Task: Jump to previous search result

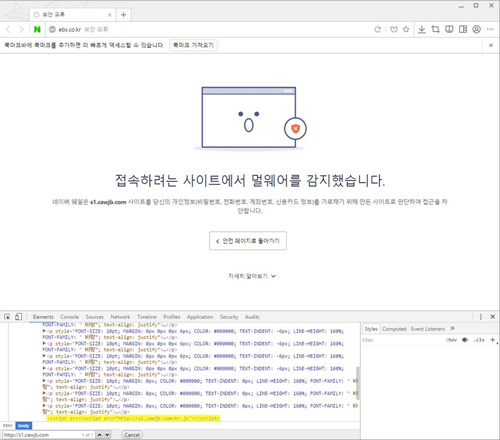Action: pyautogui.click(x=100, y=435)
